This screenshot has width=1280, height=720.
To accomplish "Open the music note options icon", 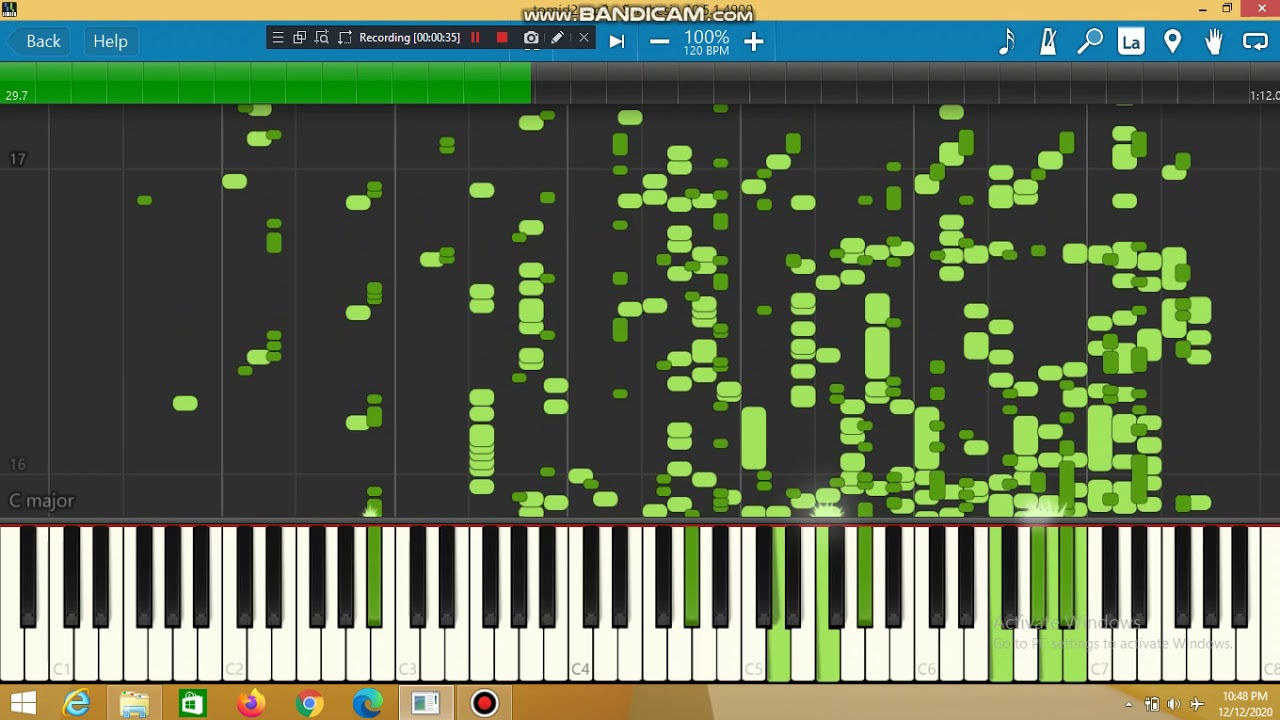I will [1007, 41].
